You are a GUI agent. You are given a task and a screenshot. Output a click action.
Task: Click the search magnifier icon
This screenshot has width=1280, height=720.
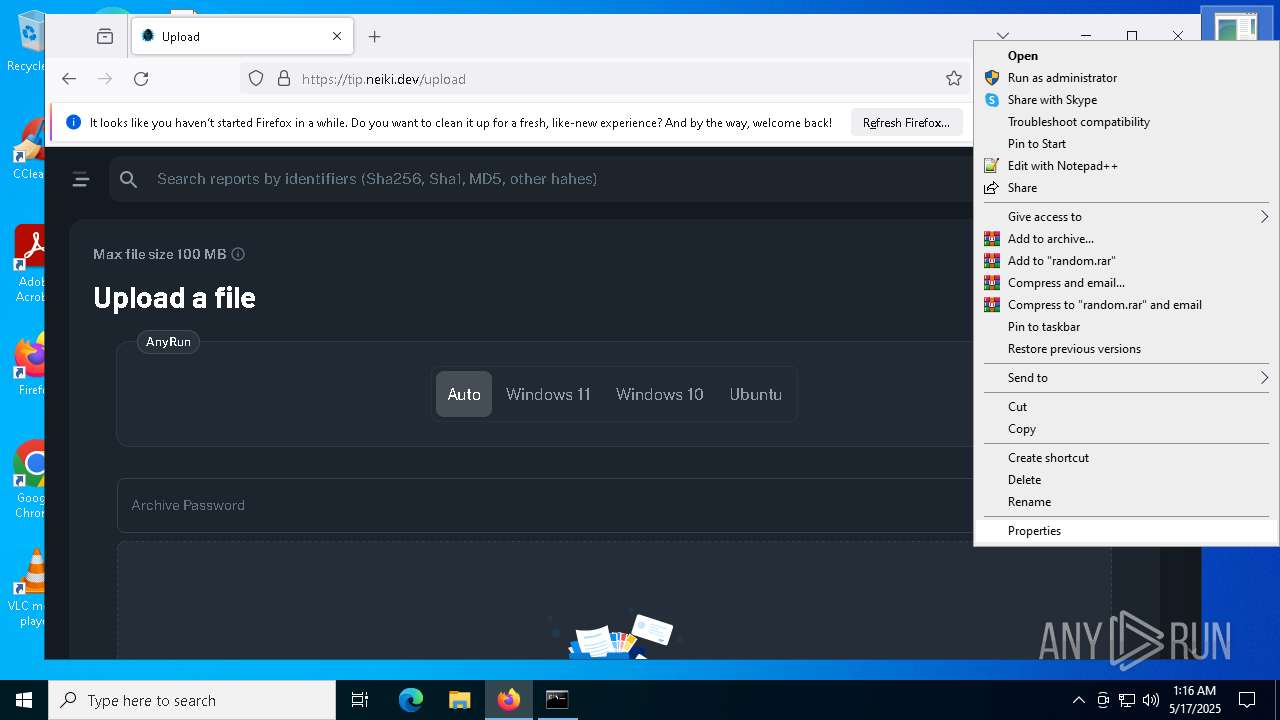128,179
